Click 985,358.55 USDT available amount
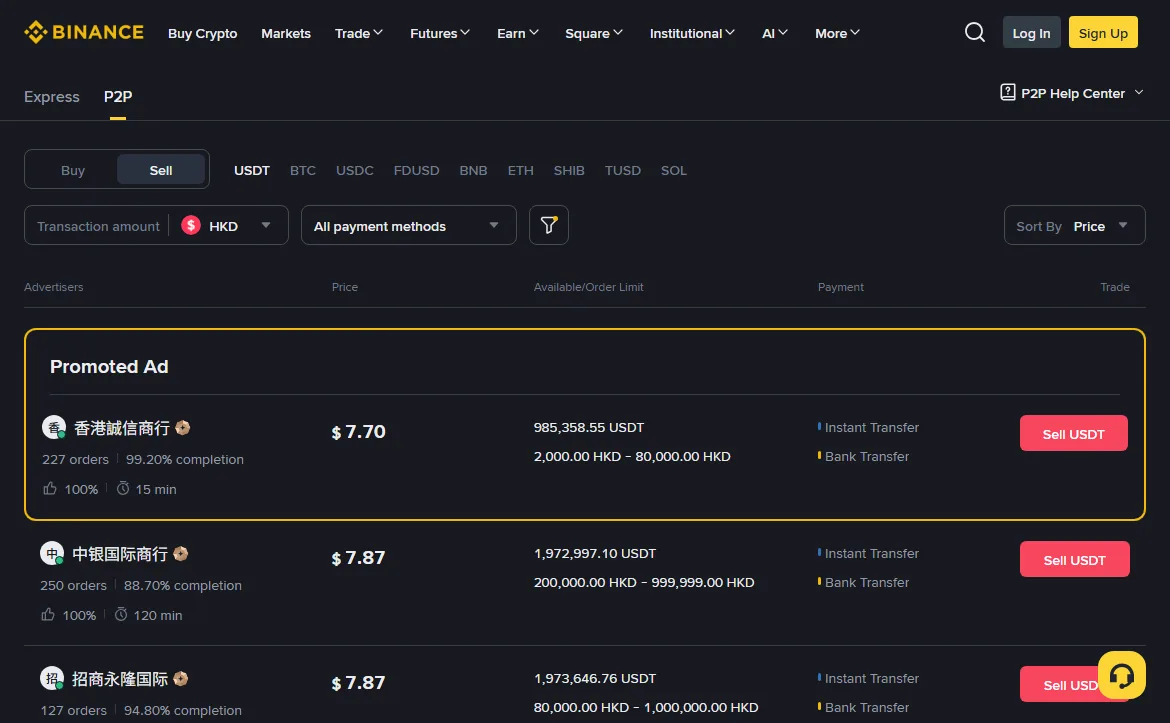Viewport: 1170px width, 723px height. coord(589,428)
